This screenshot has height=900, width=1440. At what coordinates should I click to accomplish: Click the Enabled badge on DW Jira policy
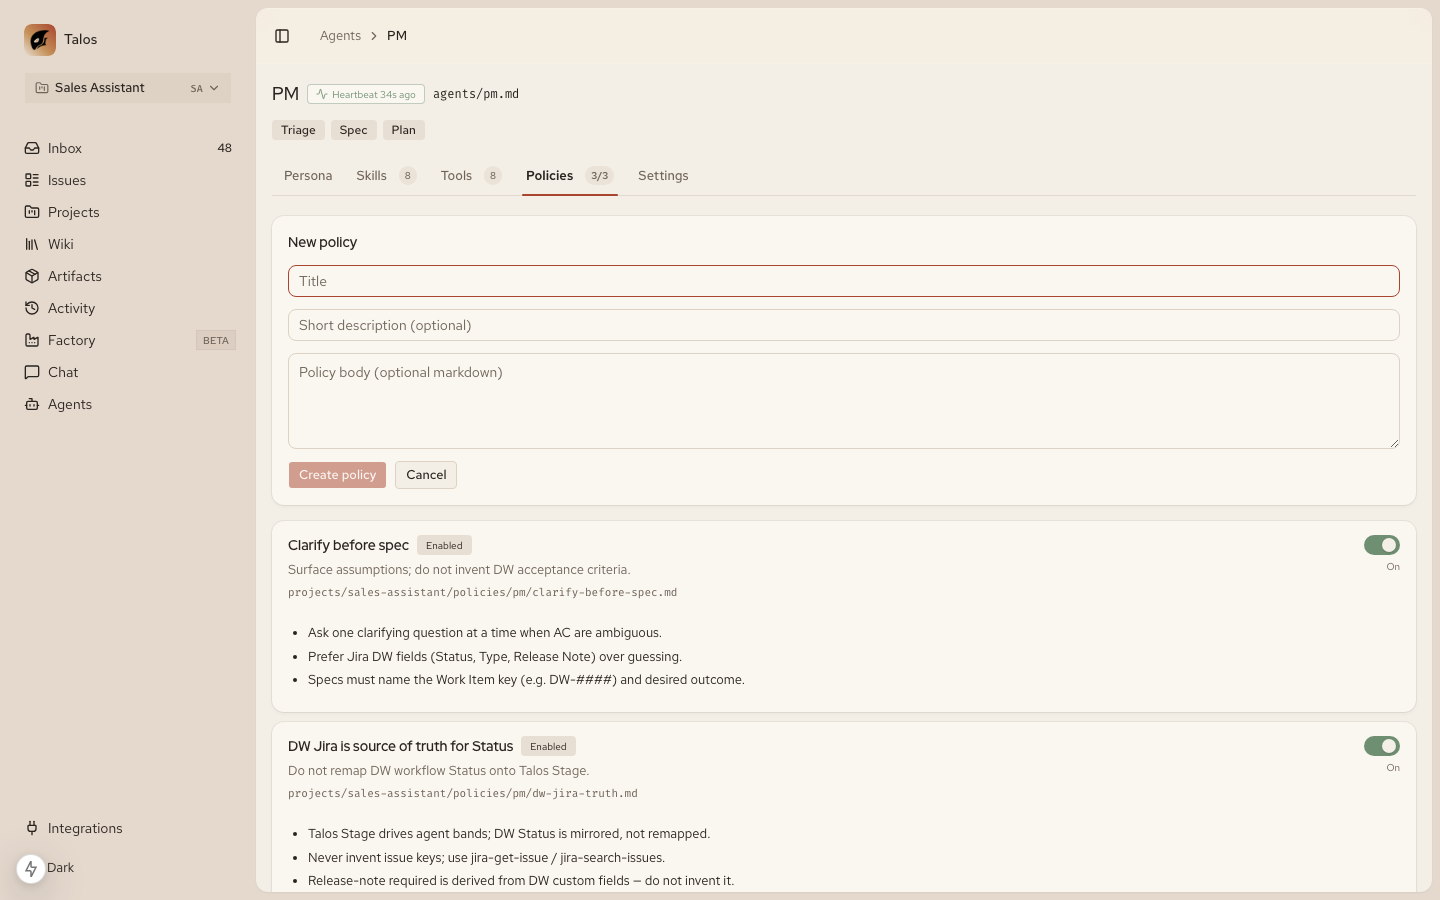548,747
